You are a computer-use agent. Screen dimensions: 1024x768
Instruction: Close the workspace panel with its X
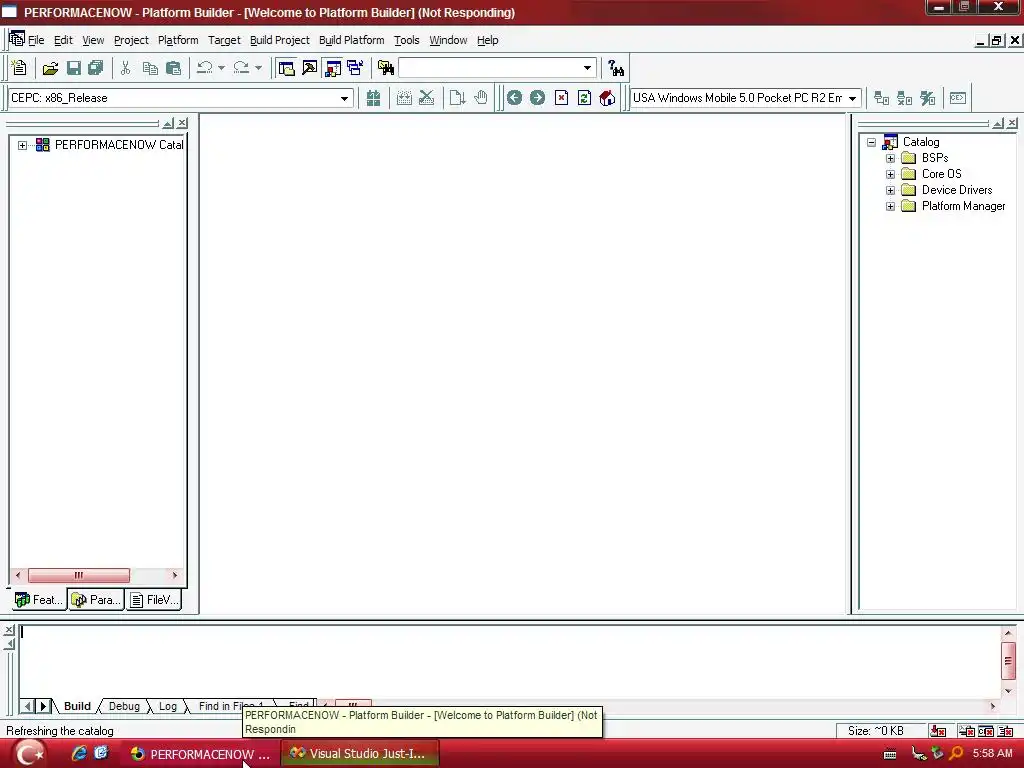pos(182,123)
